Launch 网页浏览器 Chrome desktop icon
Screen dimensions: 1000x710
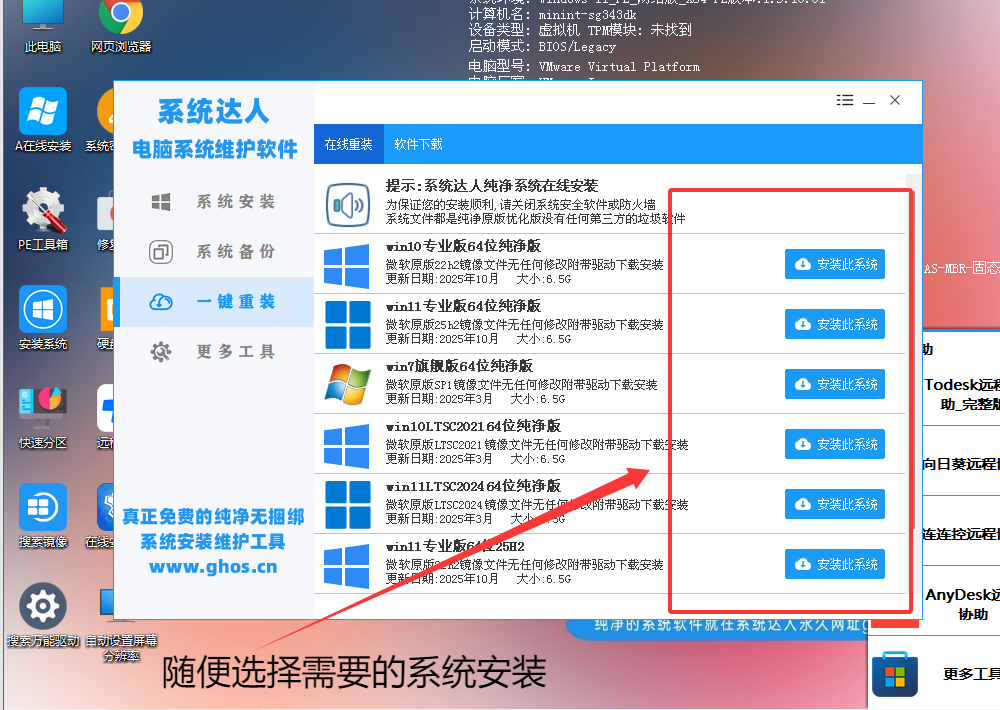tap(121, 20)
